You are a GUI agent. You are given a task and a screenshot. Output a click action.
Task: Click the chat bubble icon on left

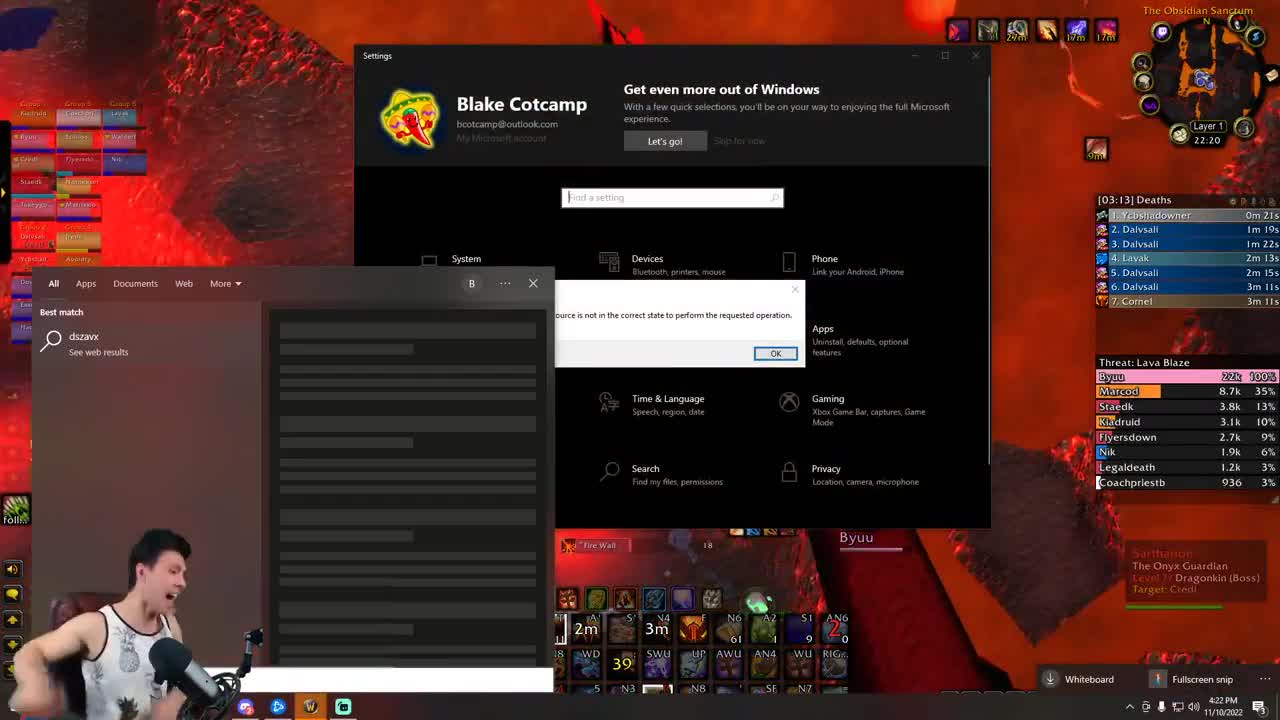click(12, 594)
